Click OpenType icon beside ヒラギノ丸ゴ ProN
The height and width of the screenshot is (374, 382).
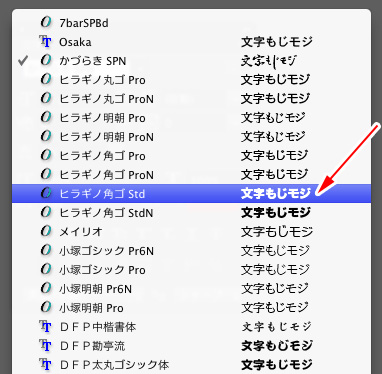point(46,98)
